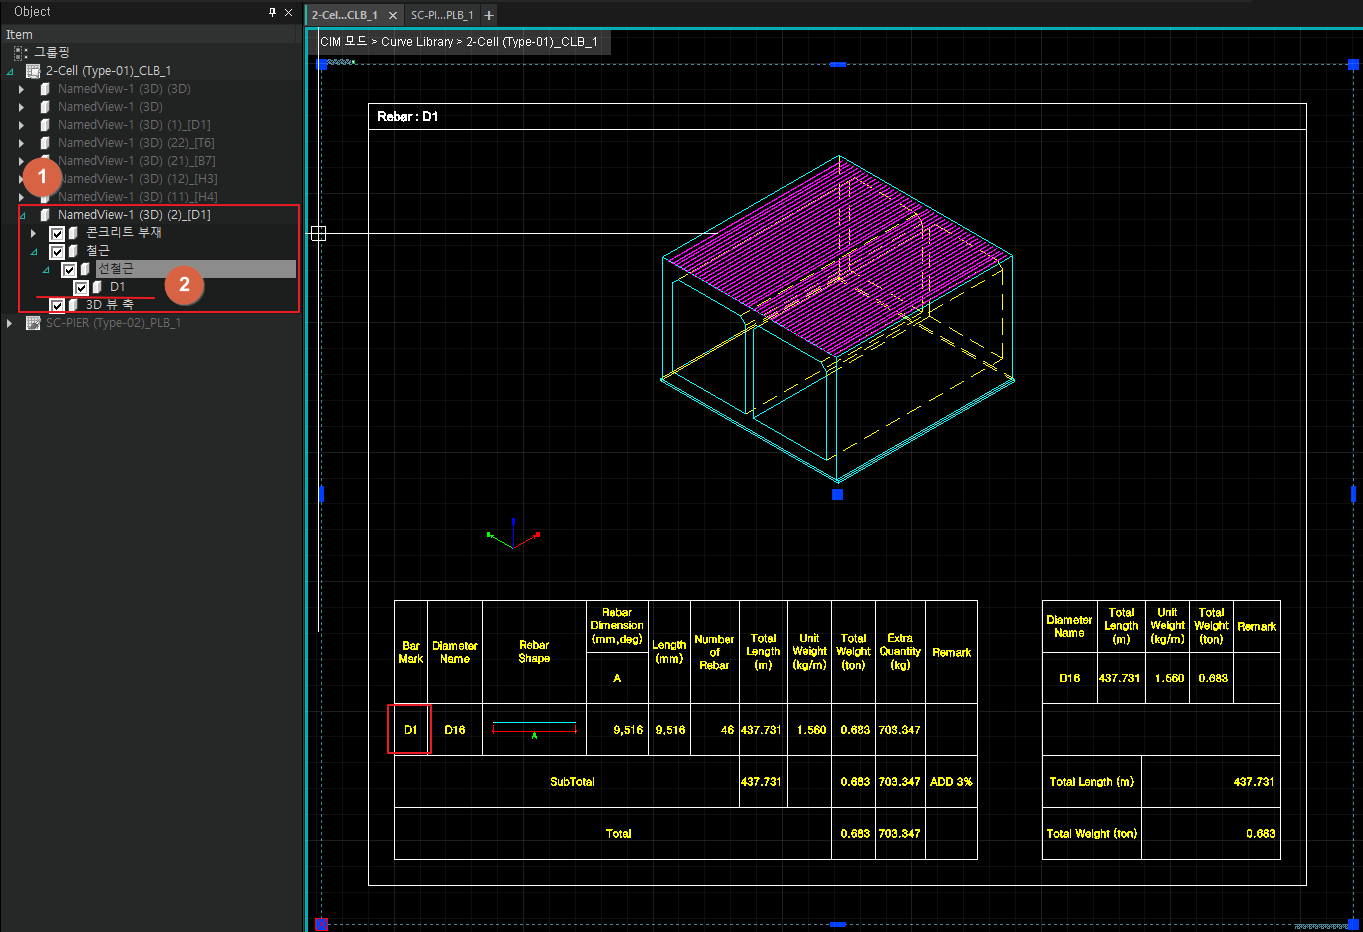Viewport: 1363px width, 932px height.
Task: Uncheck the 철근 checkbox
Action: [57, 251]
